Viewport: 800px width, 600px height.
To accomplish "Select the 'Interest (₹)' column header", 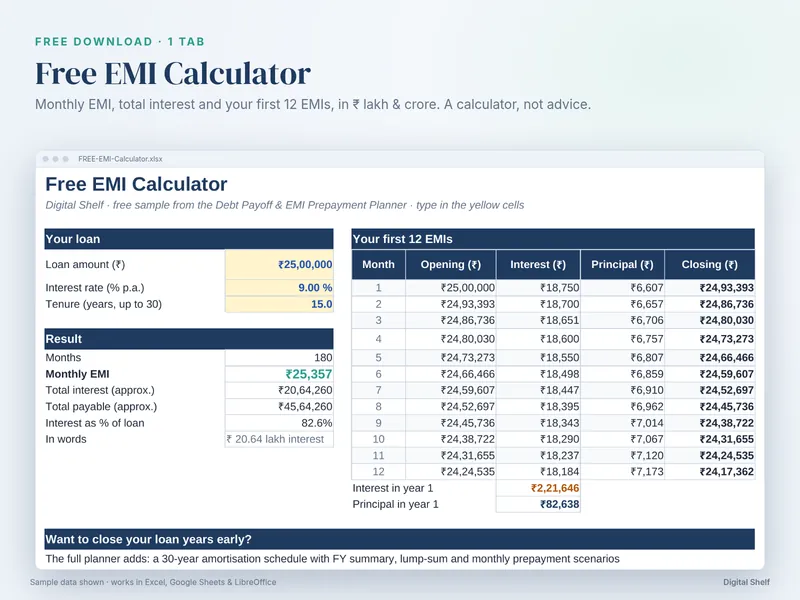I will (538, 264).
